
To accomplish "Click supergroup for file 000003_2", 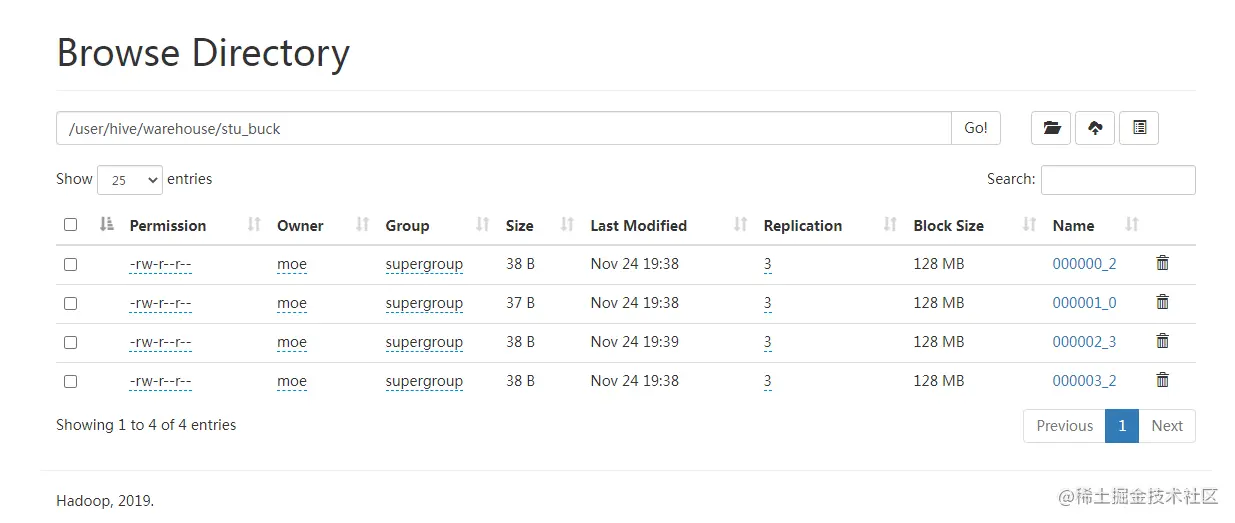I will pyautogui.click(x=424, y=382).
